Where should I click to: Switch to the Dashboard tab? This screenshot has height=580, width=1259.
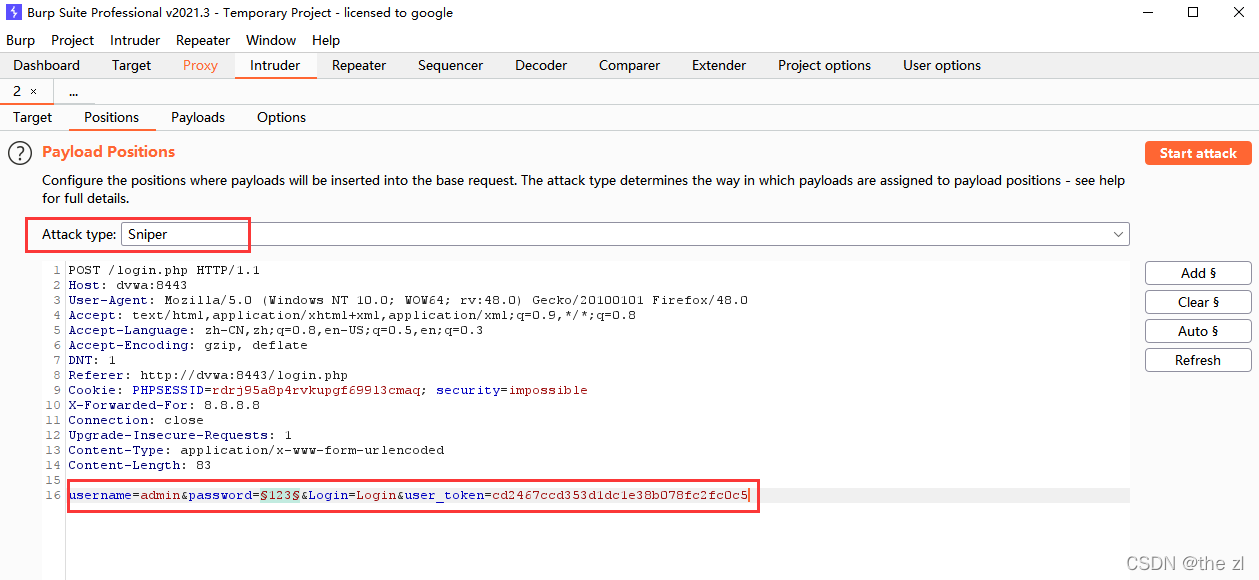47,65
